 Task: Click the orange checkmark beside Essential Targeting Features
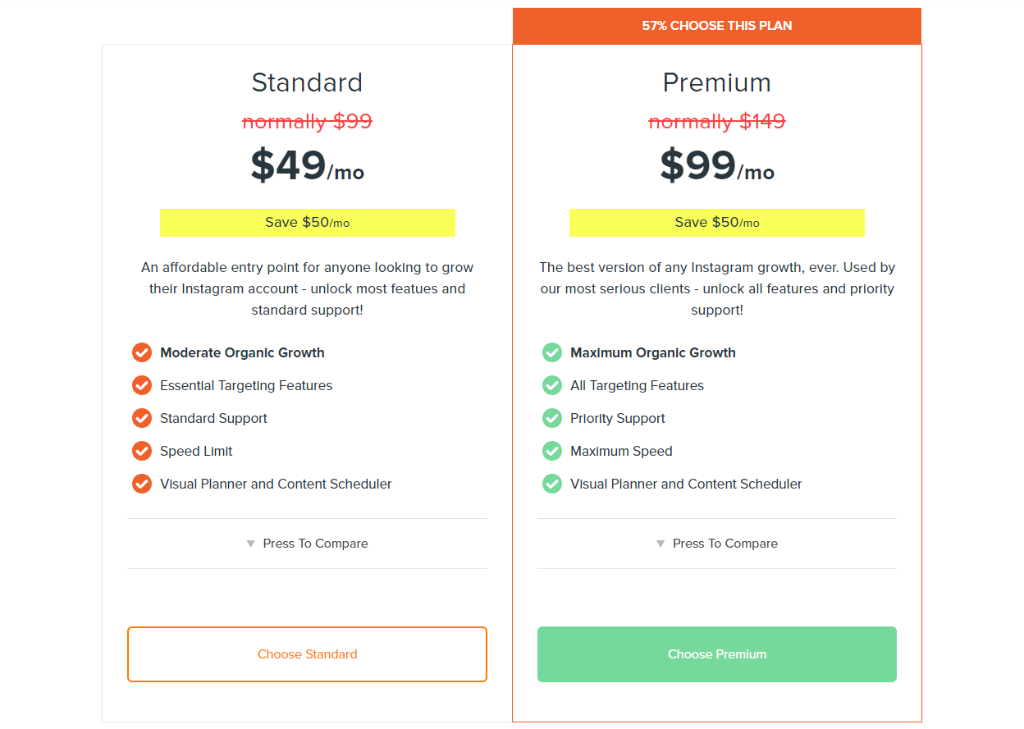[x=142, y=385]
